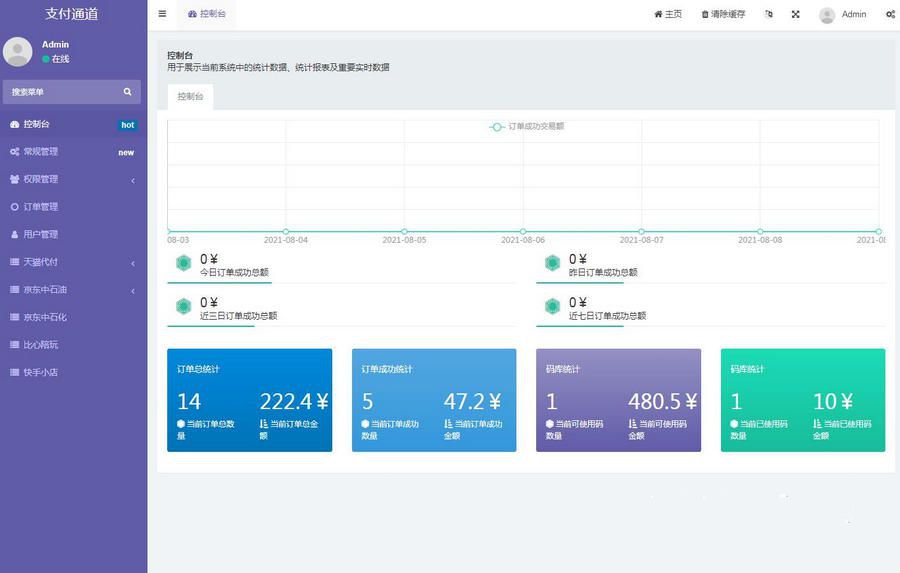
Task: Open 快手小店 in the sidebar menu
Action: (73, 372)
